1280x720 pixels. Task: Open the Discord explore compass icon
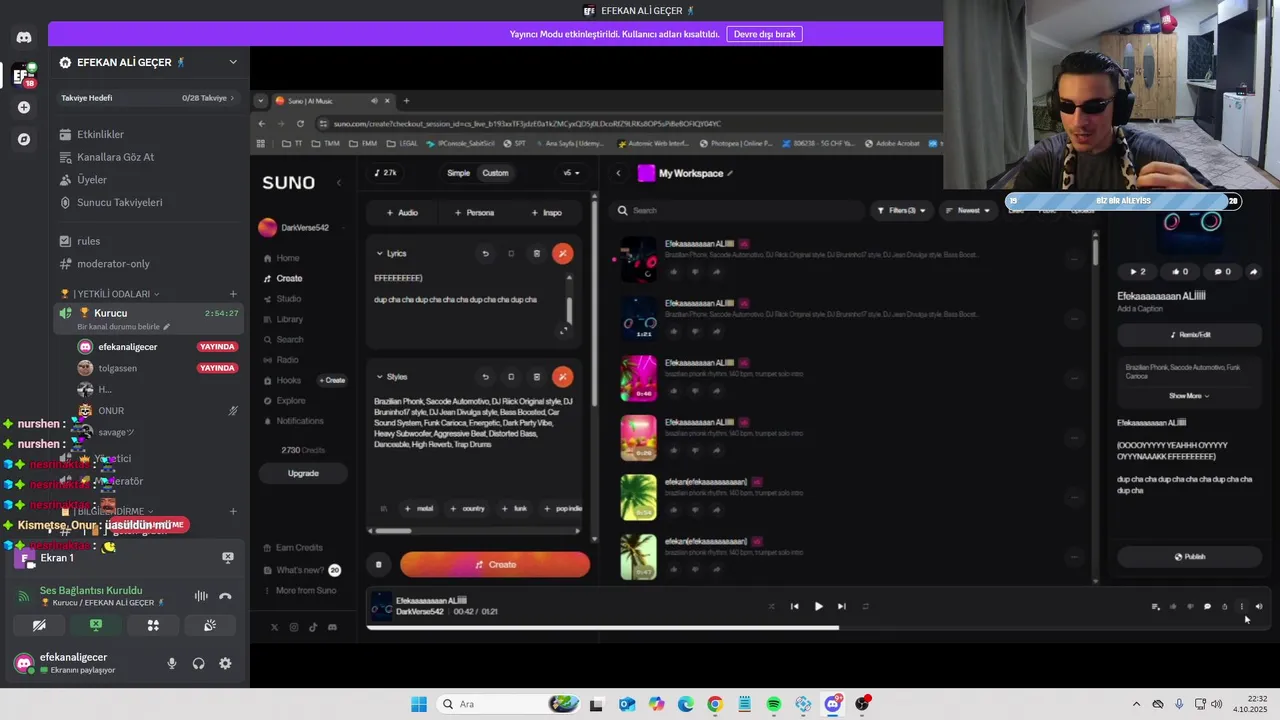(x=24, y=139)
